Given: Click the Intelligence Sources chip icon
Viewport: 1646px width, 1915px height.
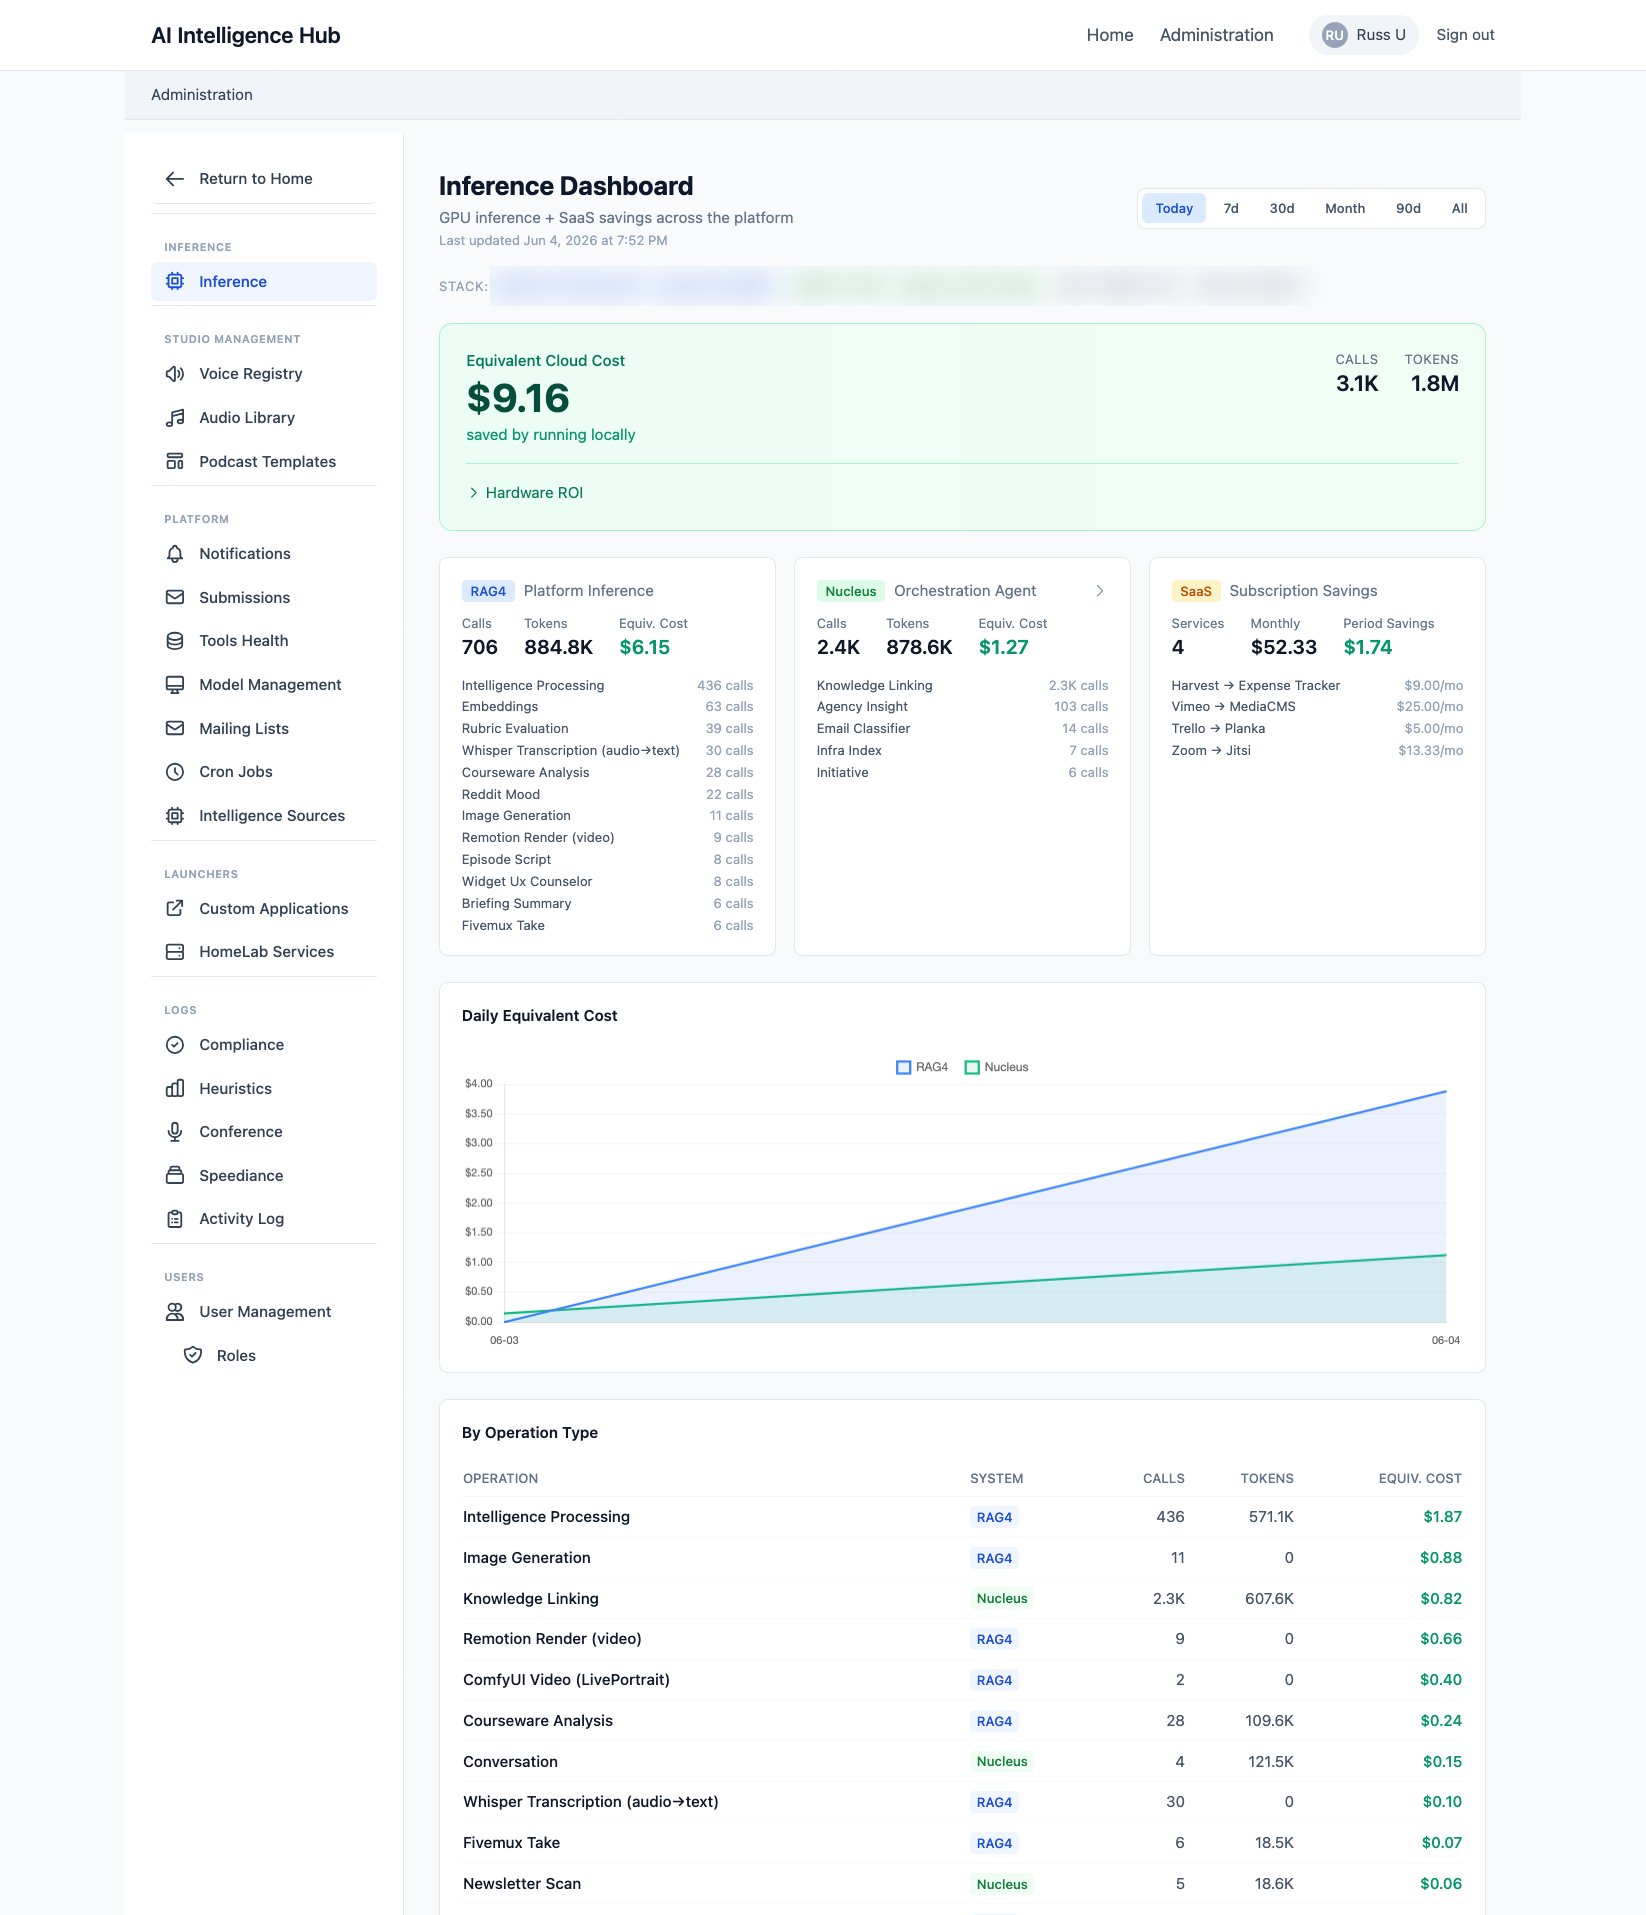Looking at the screenshot, I should [x=175, y=816].
